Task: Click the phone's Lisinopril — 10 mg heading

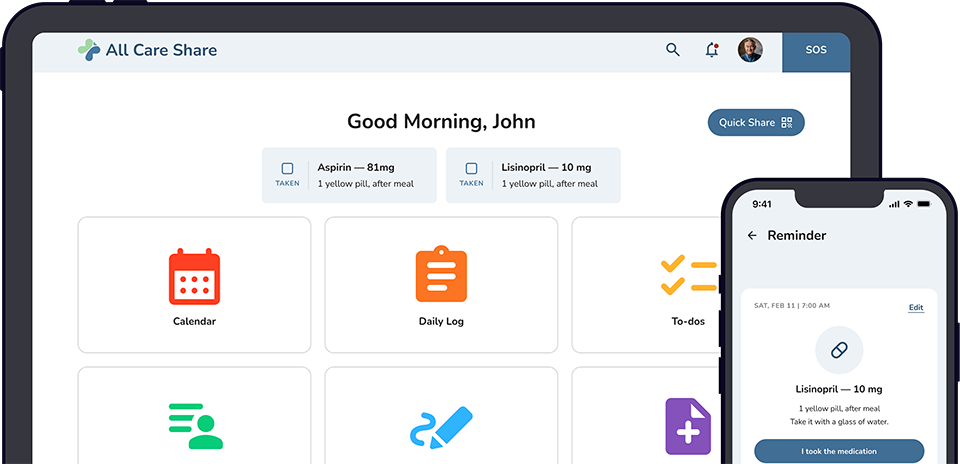Action: click(x=839, y=389)
